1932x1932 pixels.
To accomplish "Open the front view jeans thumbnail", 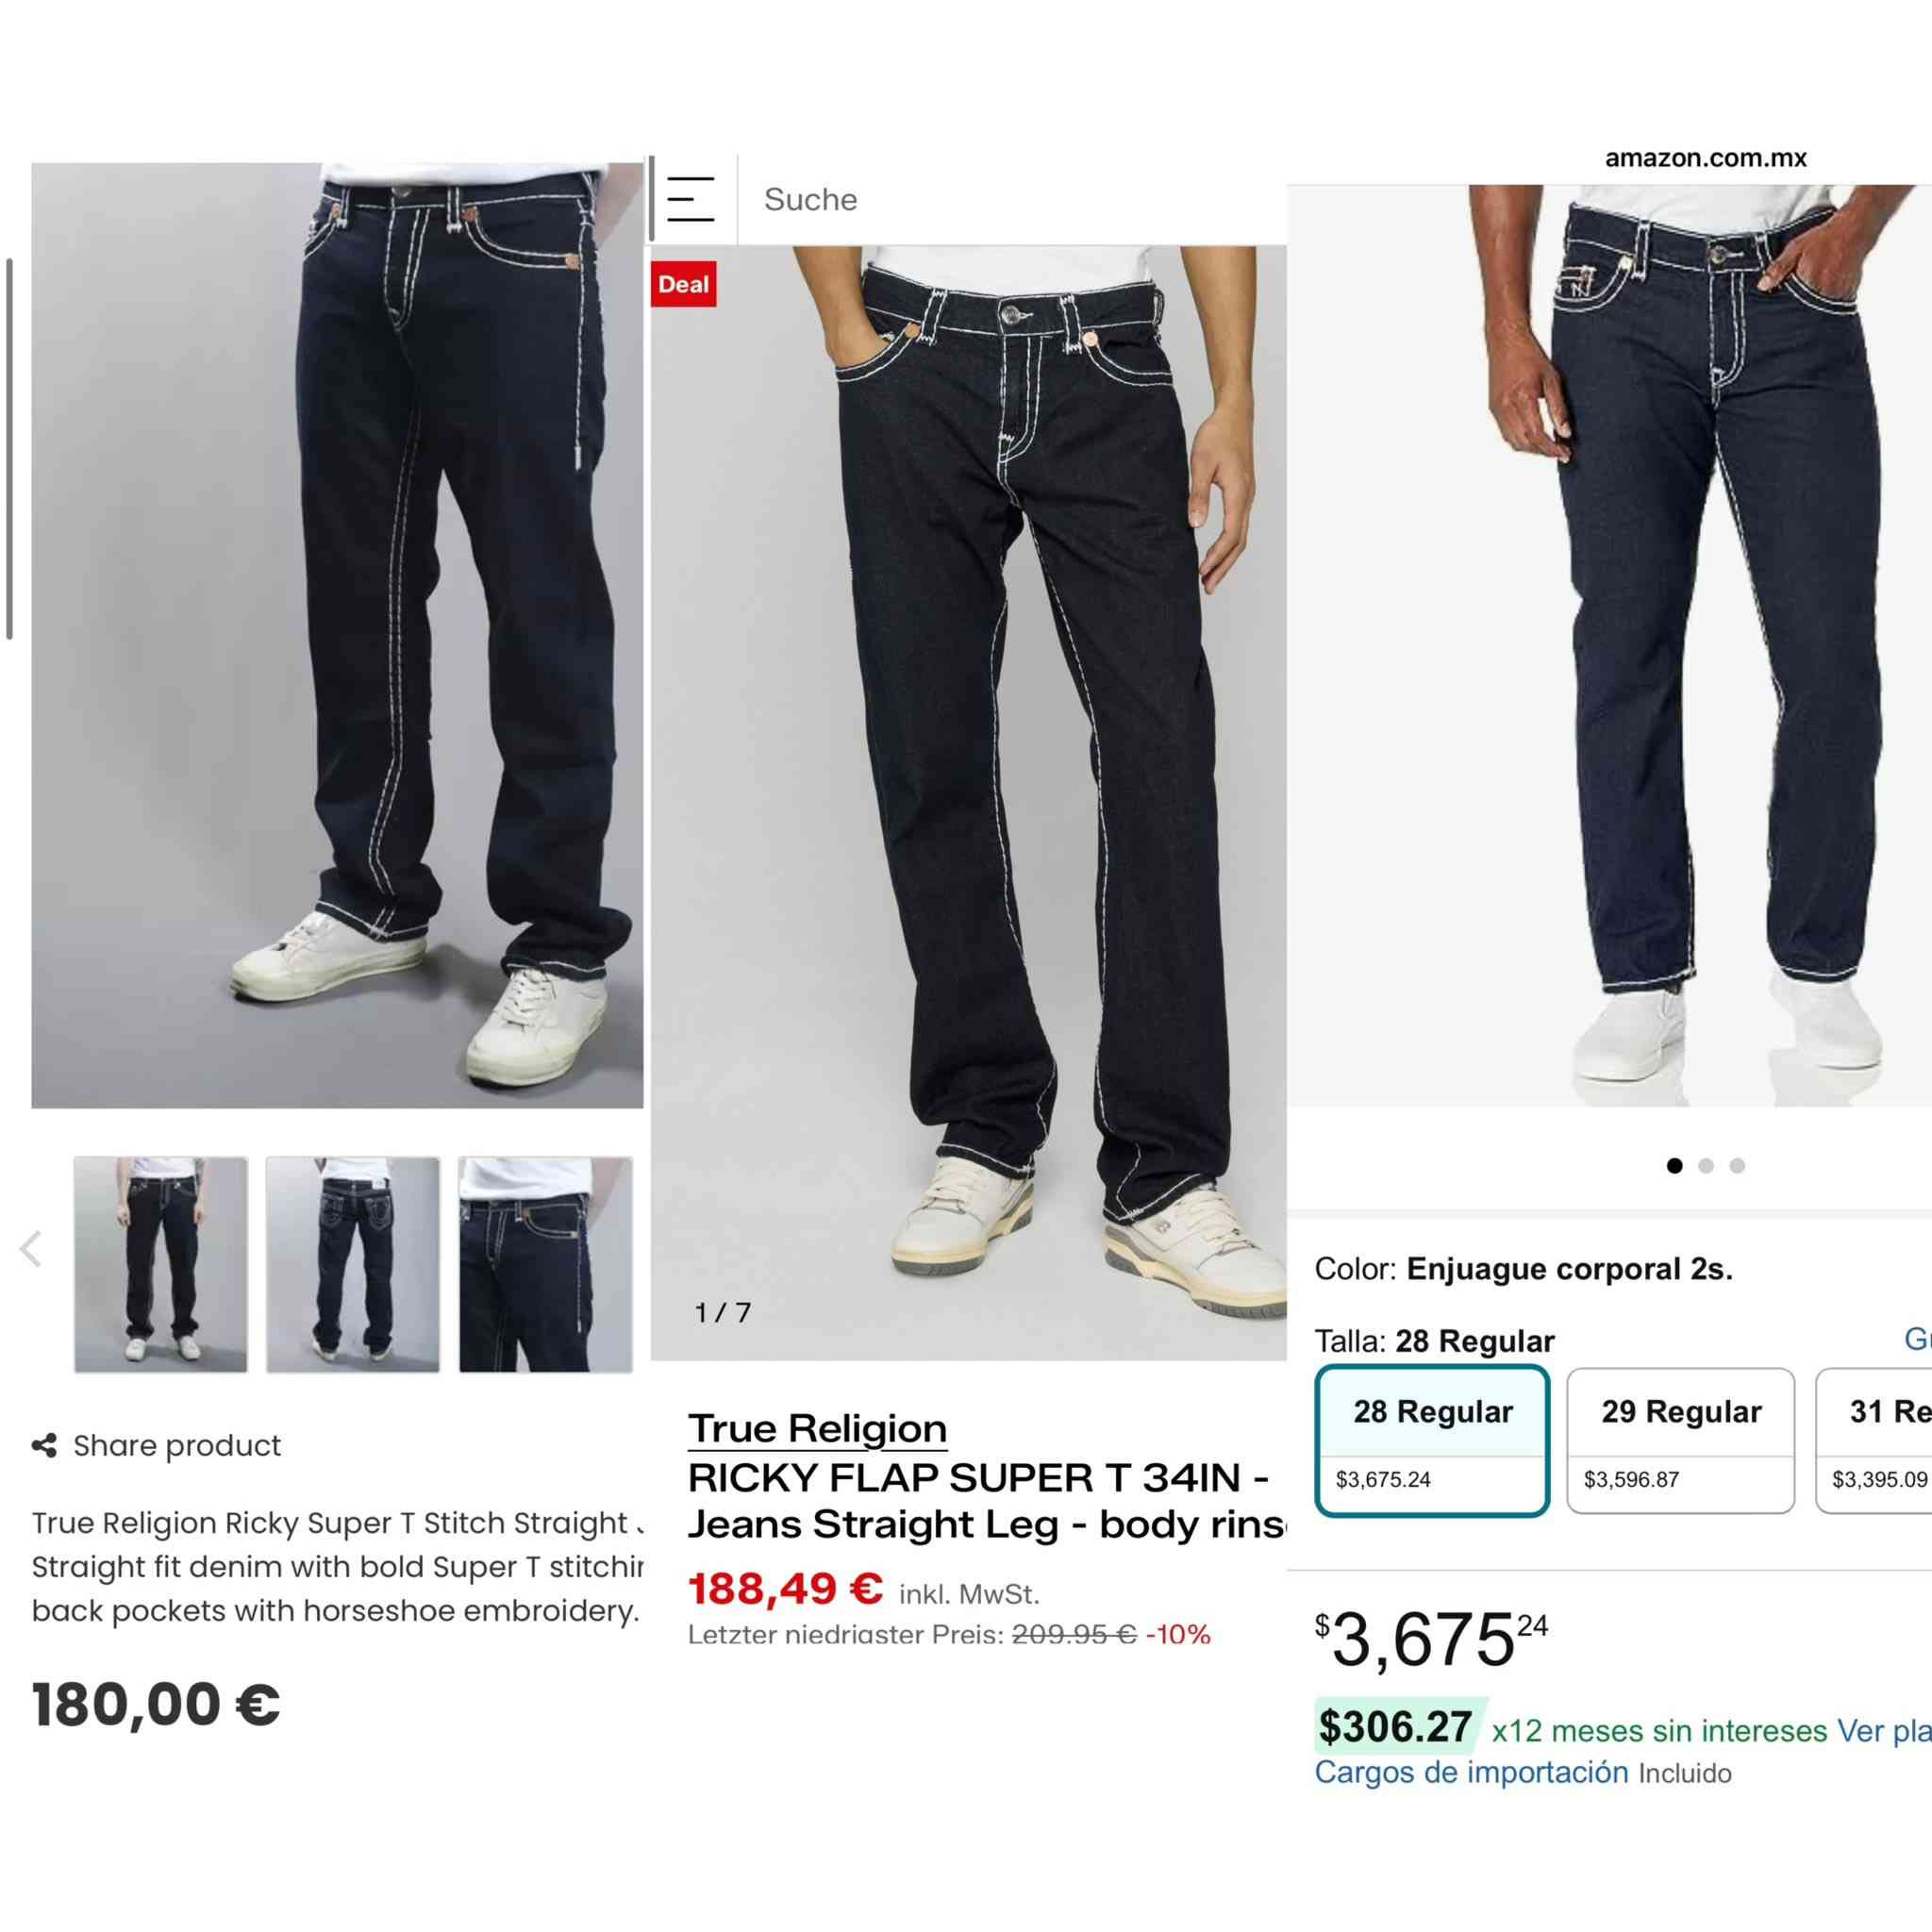I will (160, 1264).
